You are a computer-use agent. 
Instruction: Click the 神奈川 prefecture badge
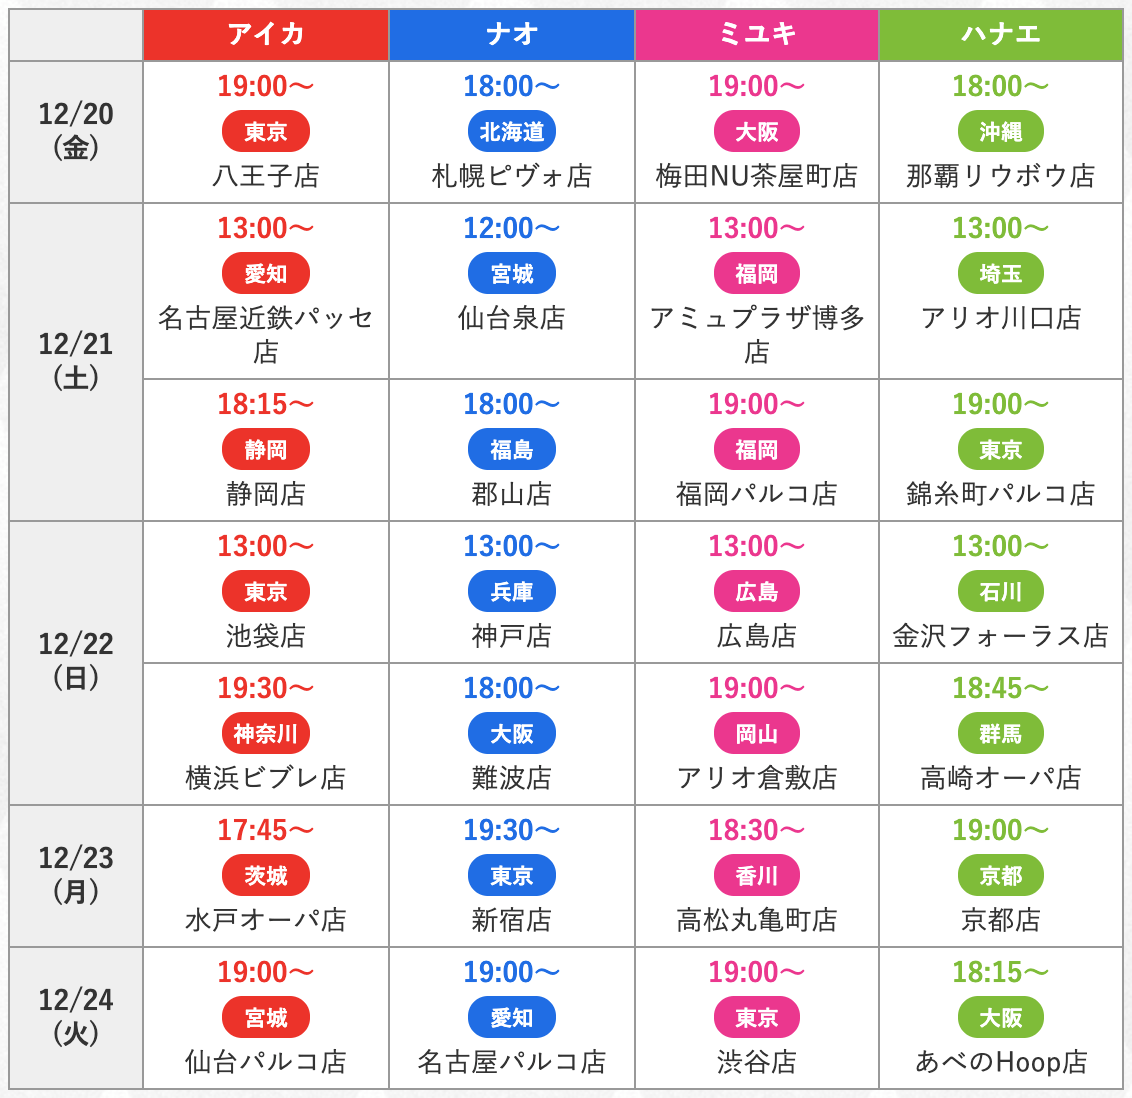266,733
